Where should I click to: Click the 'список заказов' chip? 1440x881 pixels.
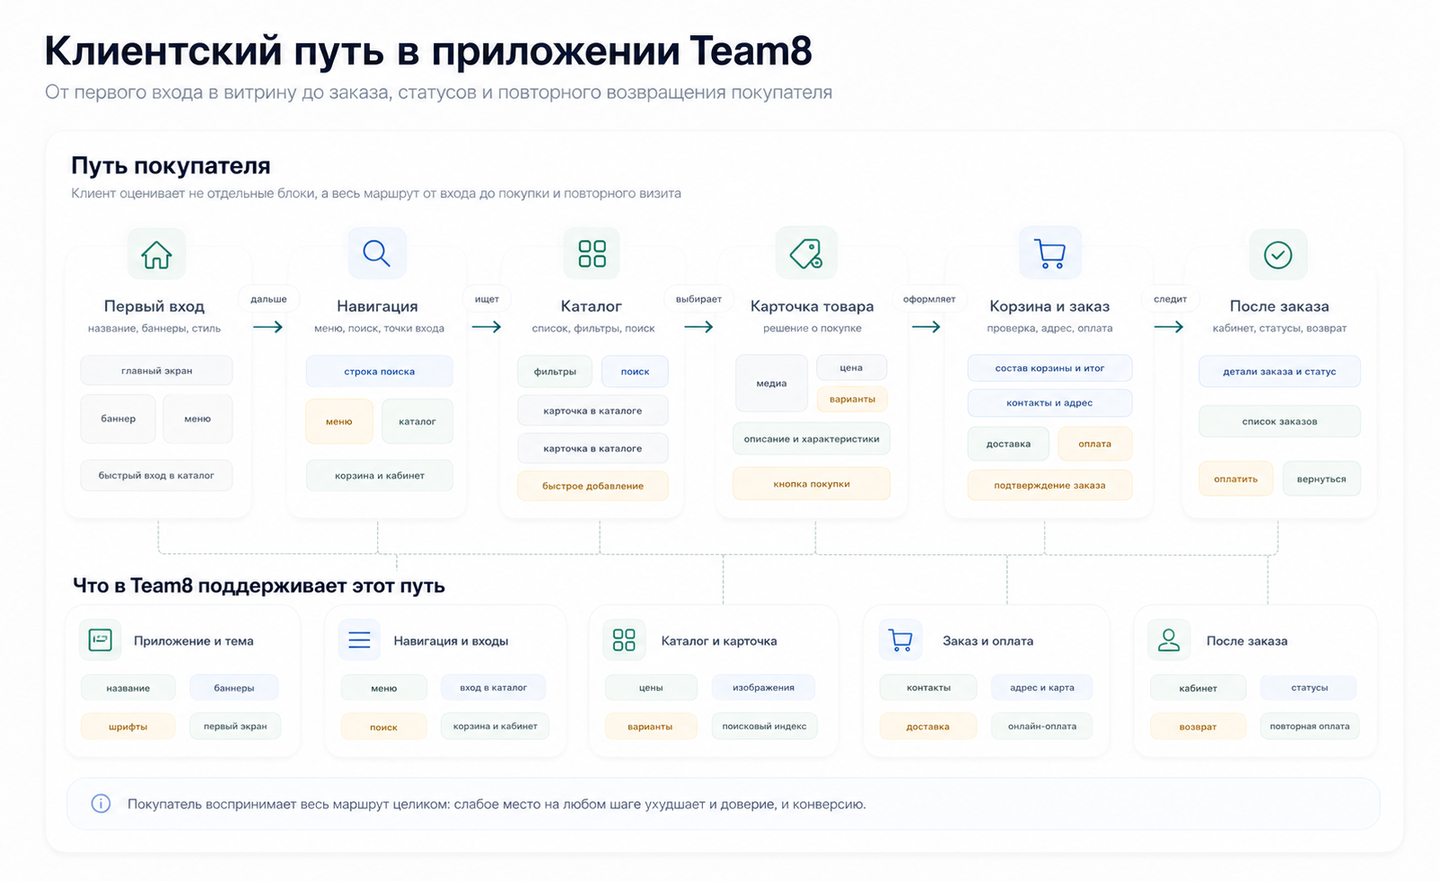tap(1280, 422)
